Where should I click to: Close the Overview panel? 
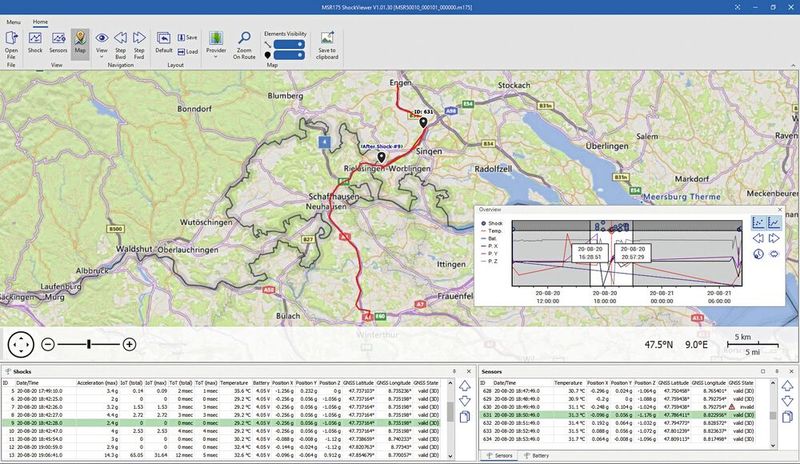click(780, 210)
